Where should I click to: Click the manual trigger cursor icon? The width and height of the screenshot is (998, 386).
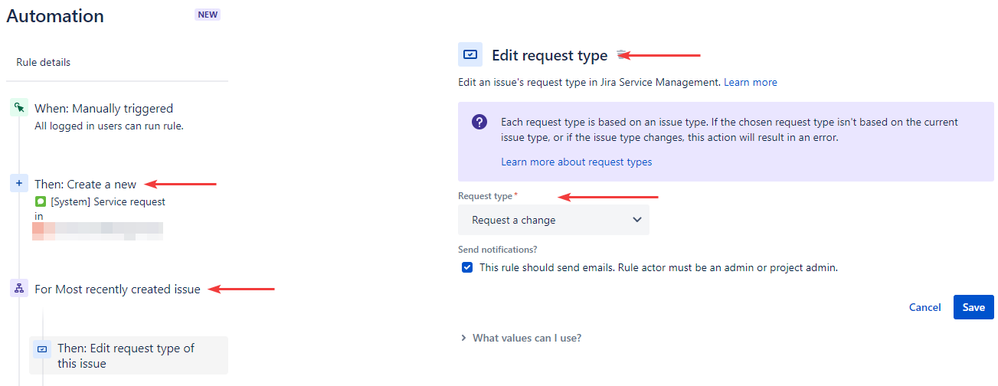coord(18,108)
